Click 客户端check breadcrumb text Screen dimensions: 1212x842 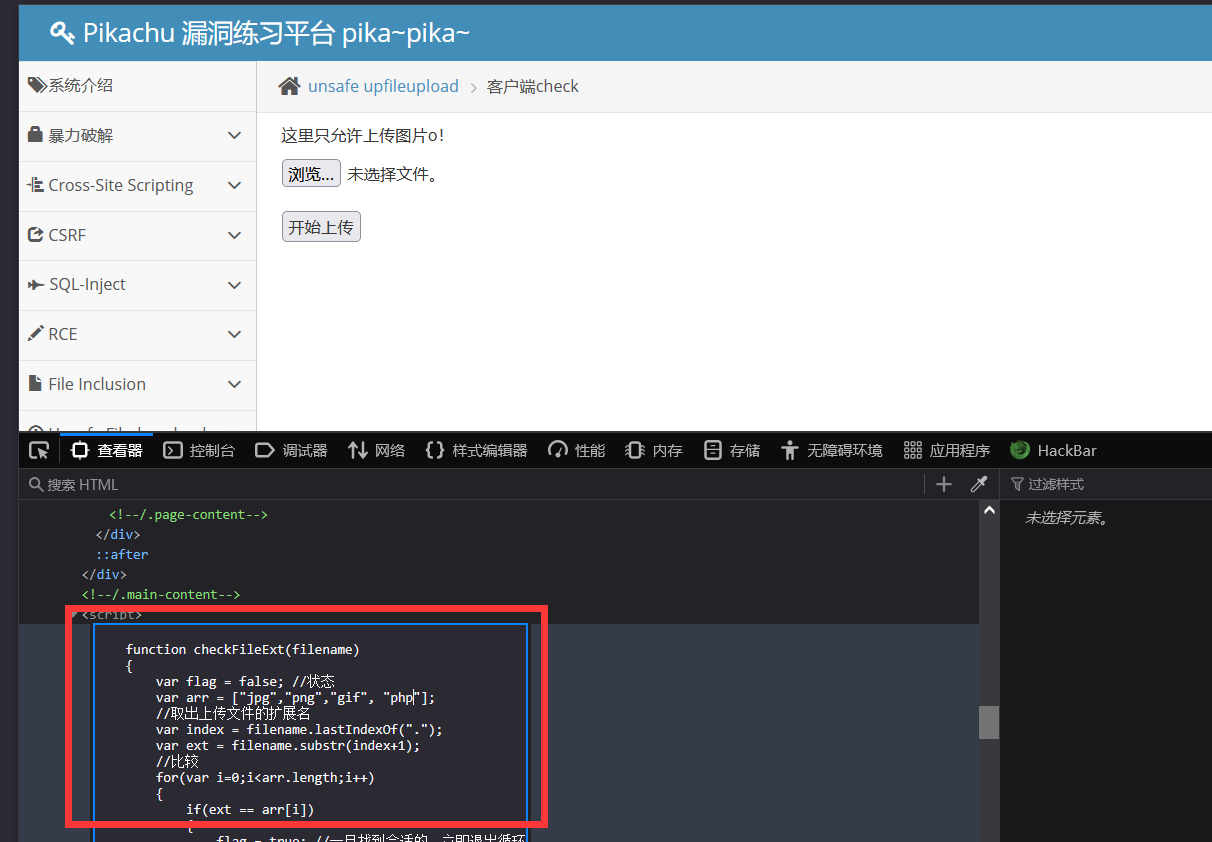[533, 86]
